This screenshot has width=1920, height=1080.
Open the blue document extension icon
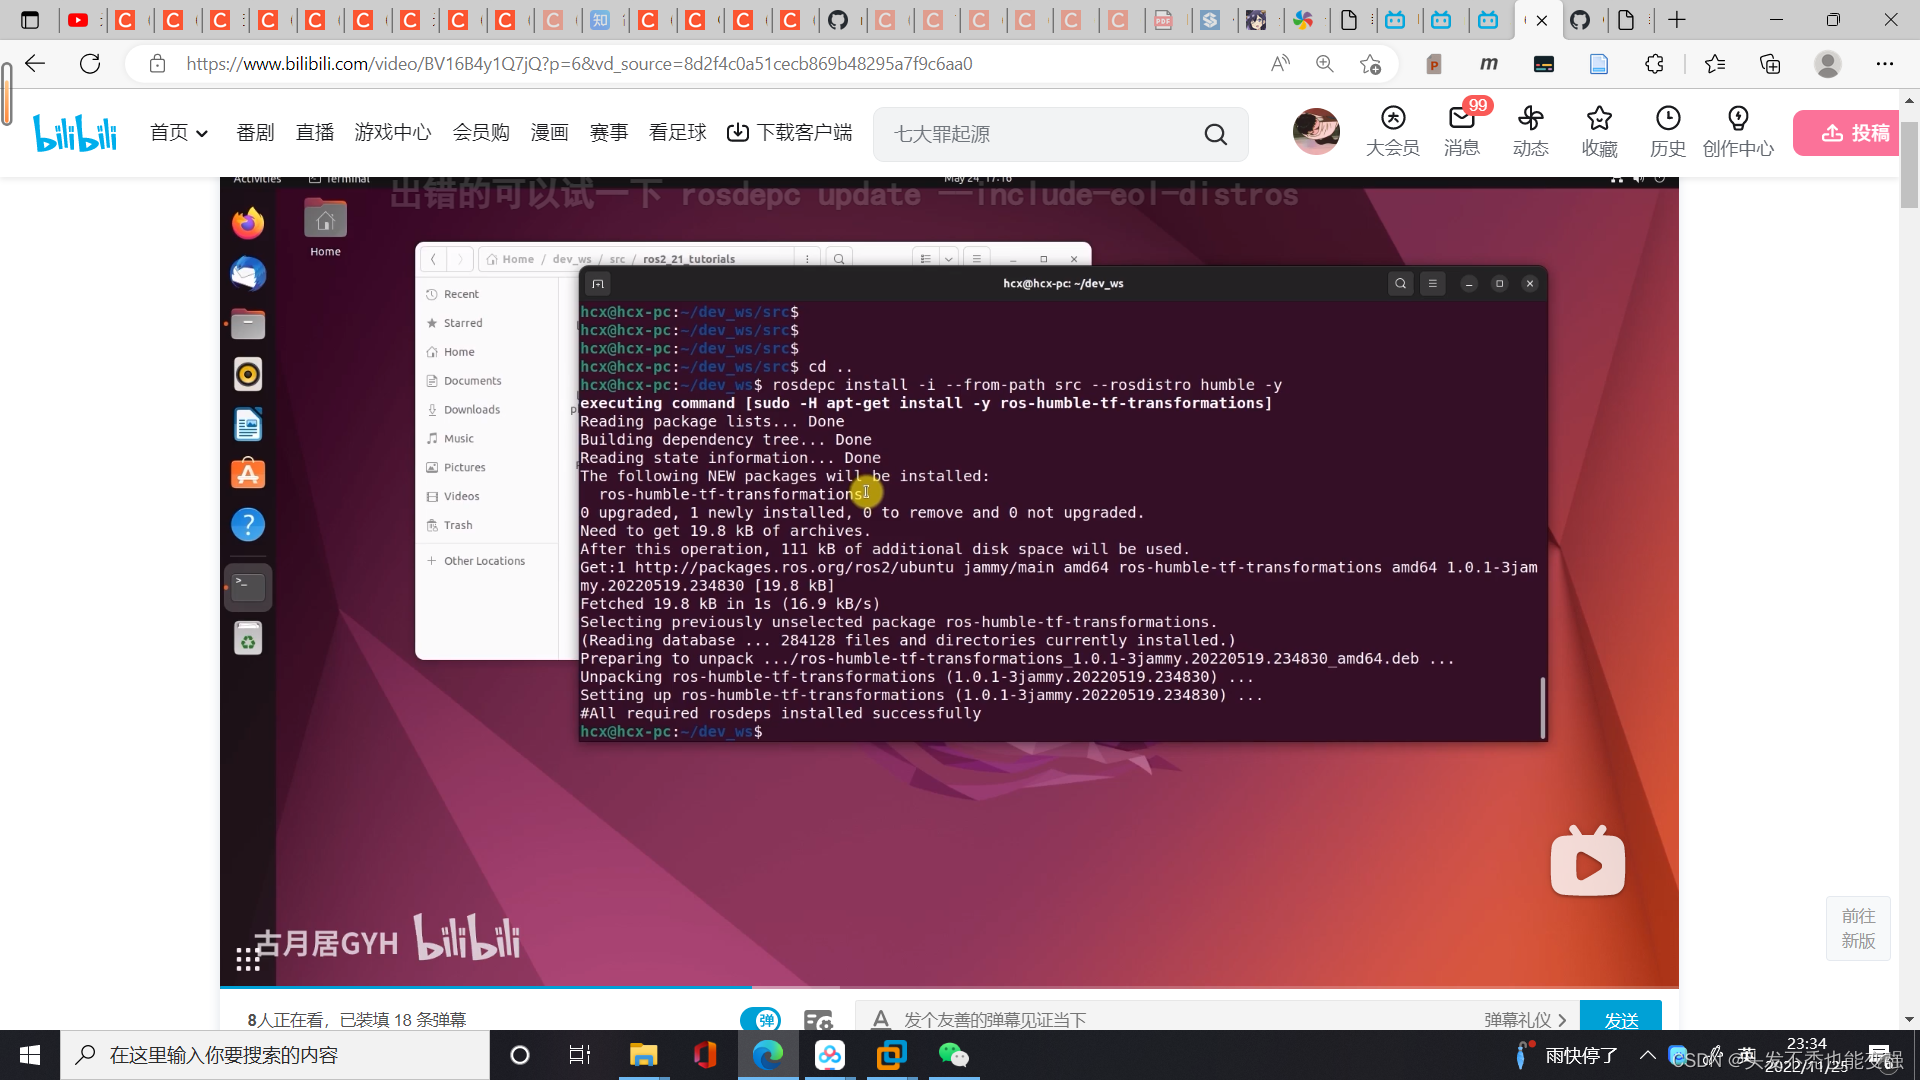(1599, 64)
